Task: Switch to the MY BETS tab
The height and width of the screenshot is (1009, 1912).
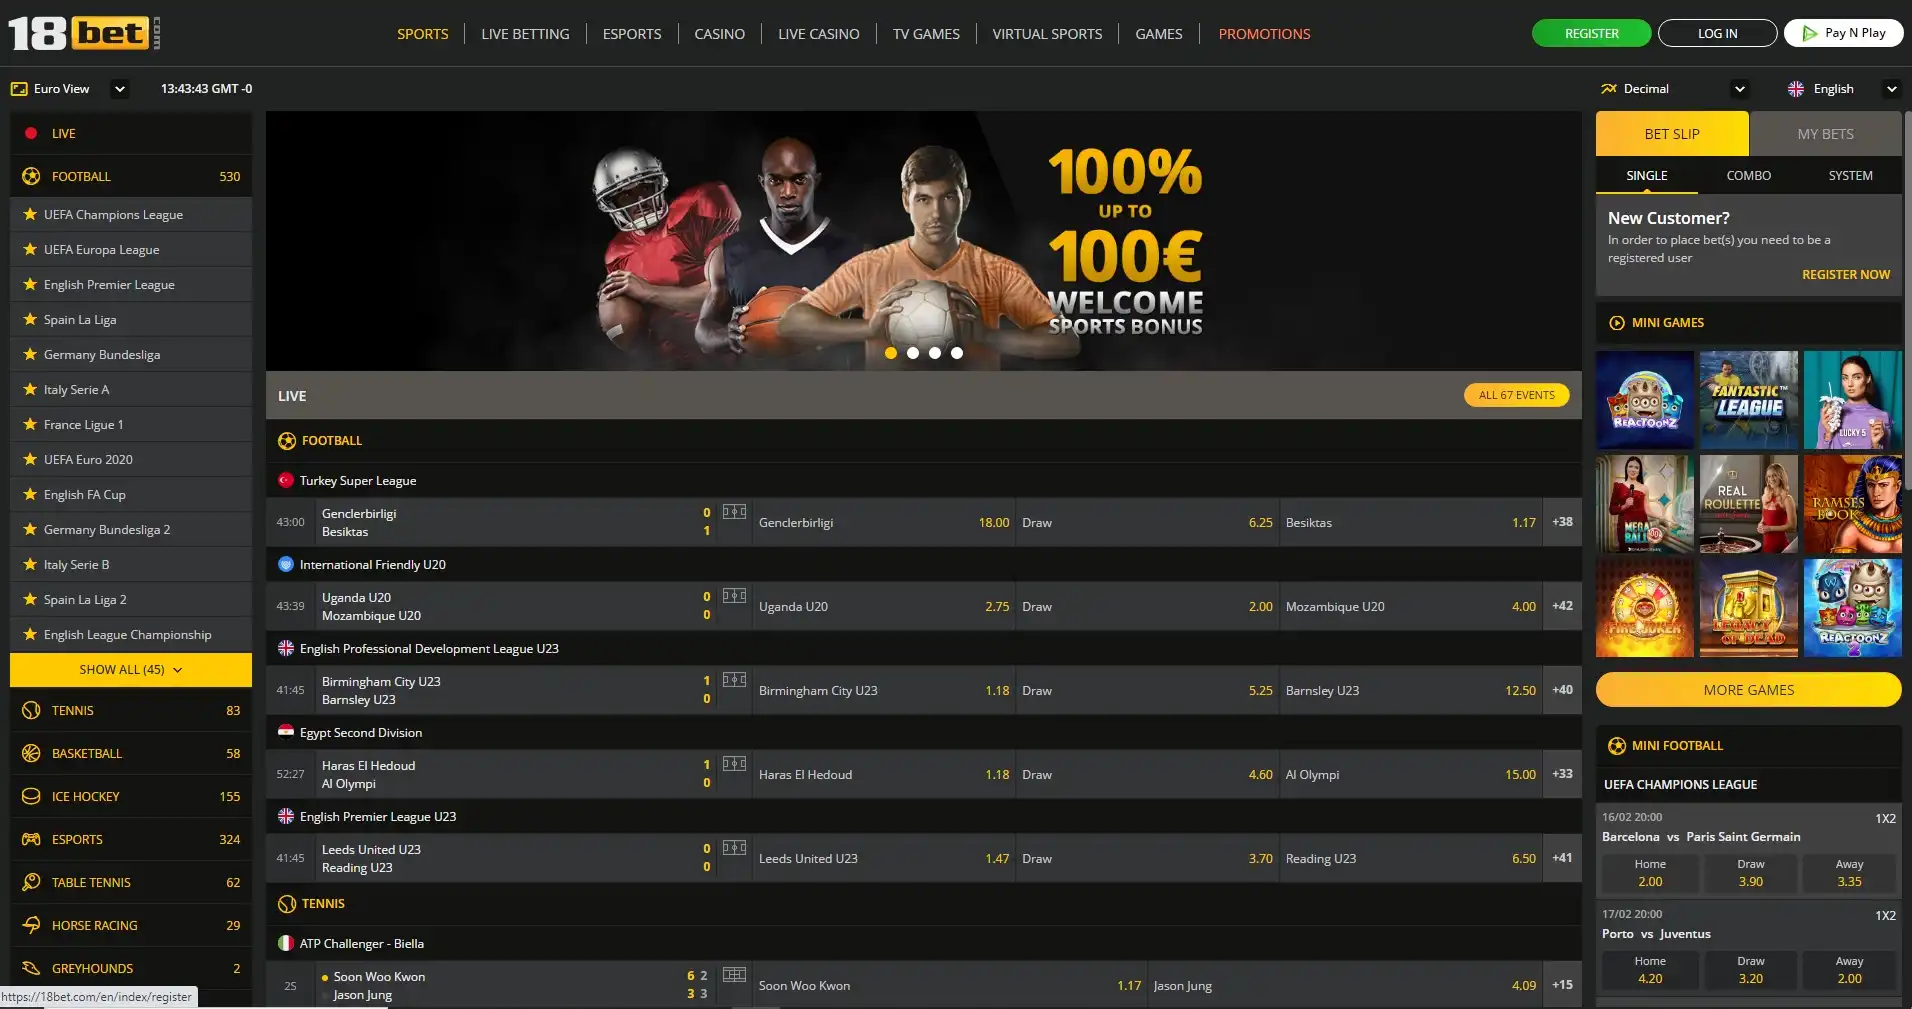Action: click(1825, 133)
